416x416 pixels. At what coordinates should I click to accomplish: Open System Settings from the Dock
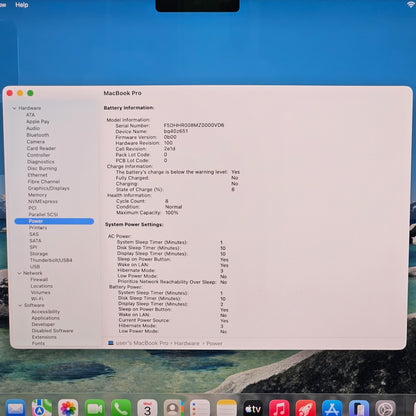[385, 408]
